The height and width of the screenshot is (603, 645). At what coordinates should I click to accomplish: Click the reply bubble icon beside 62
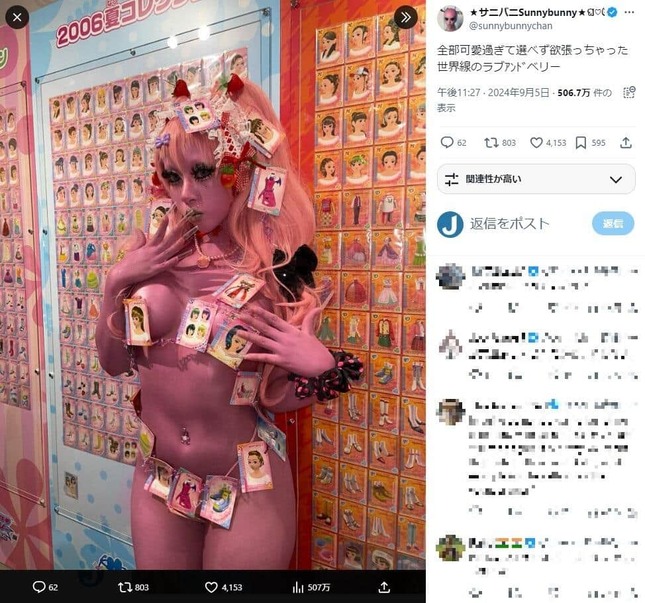[x=447, y=142]
